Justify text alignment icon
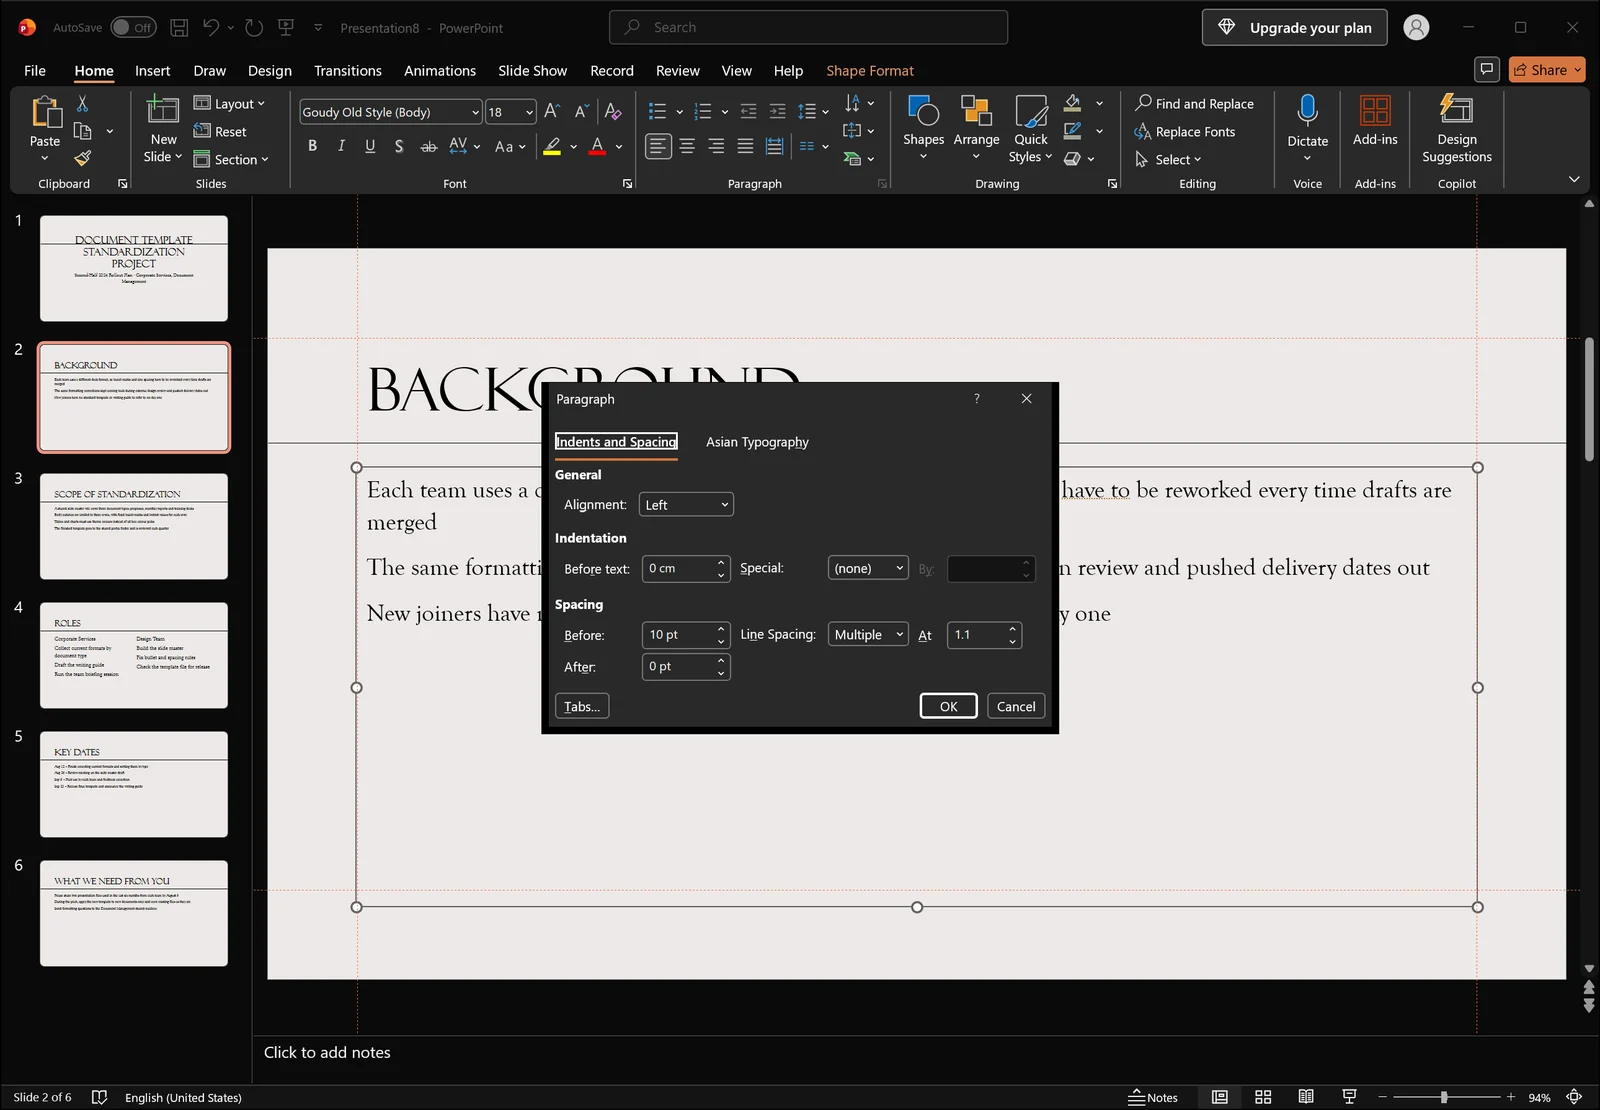The image size is (1600, 1110). tap(745, 146)
